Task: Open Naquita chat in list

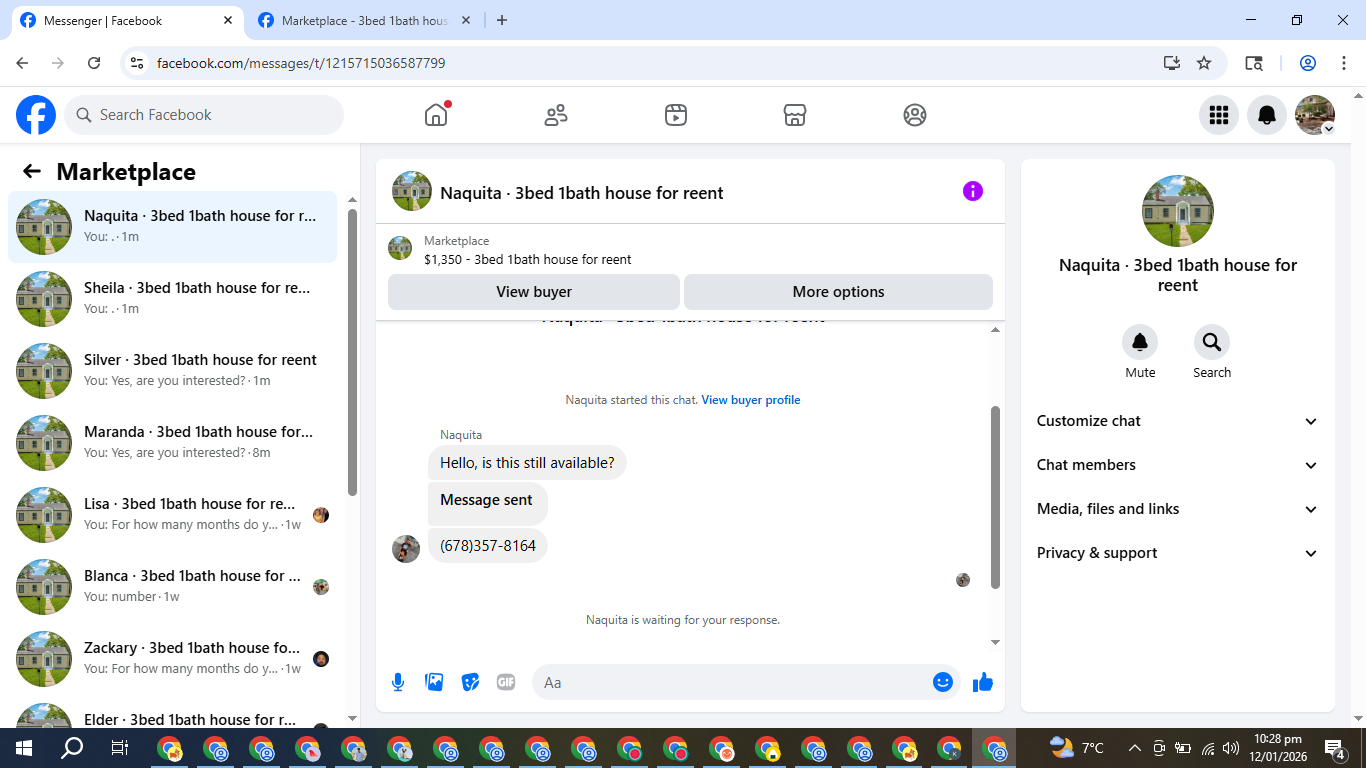Action: coord(173,227)
